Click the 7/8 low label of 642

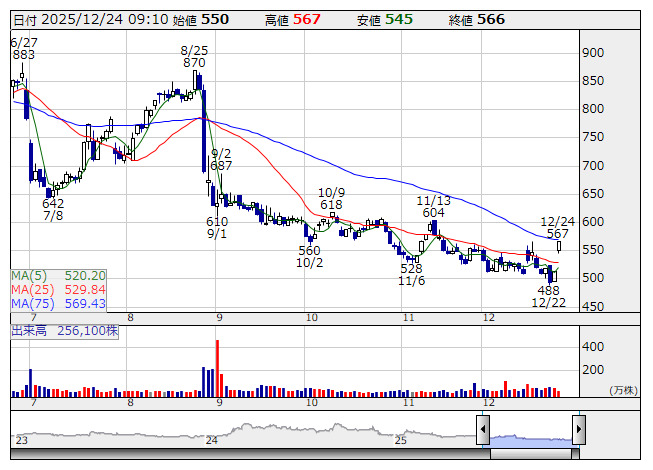53,203
